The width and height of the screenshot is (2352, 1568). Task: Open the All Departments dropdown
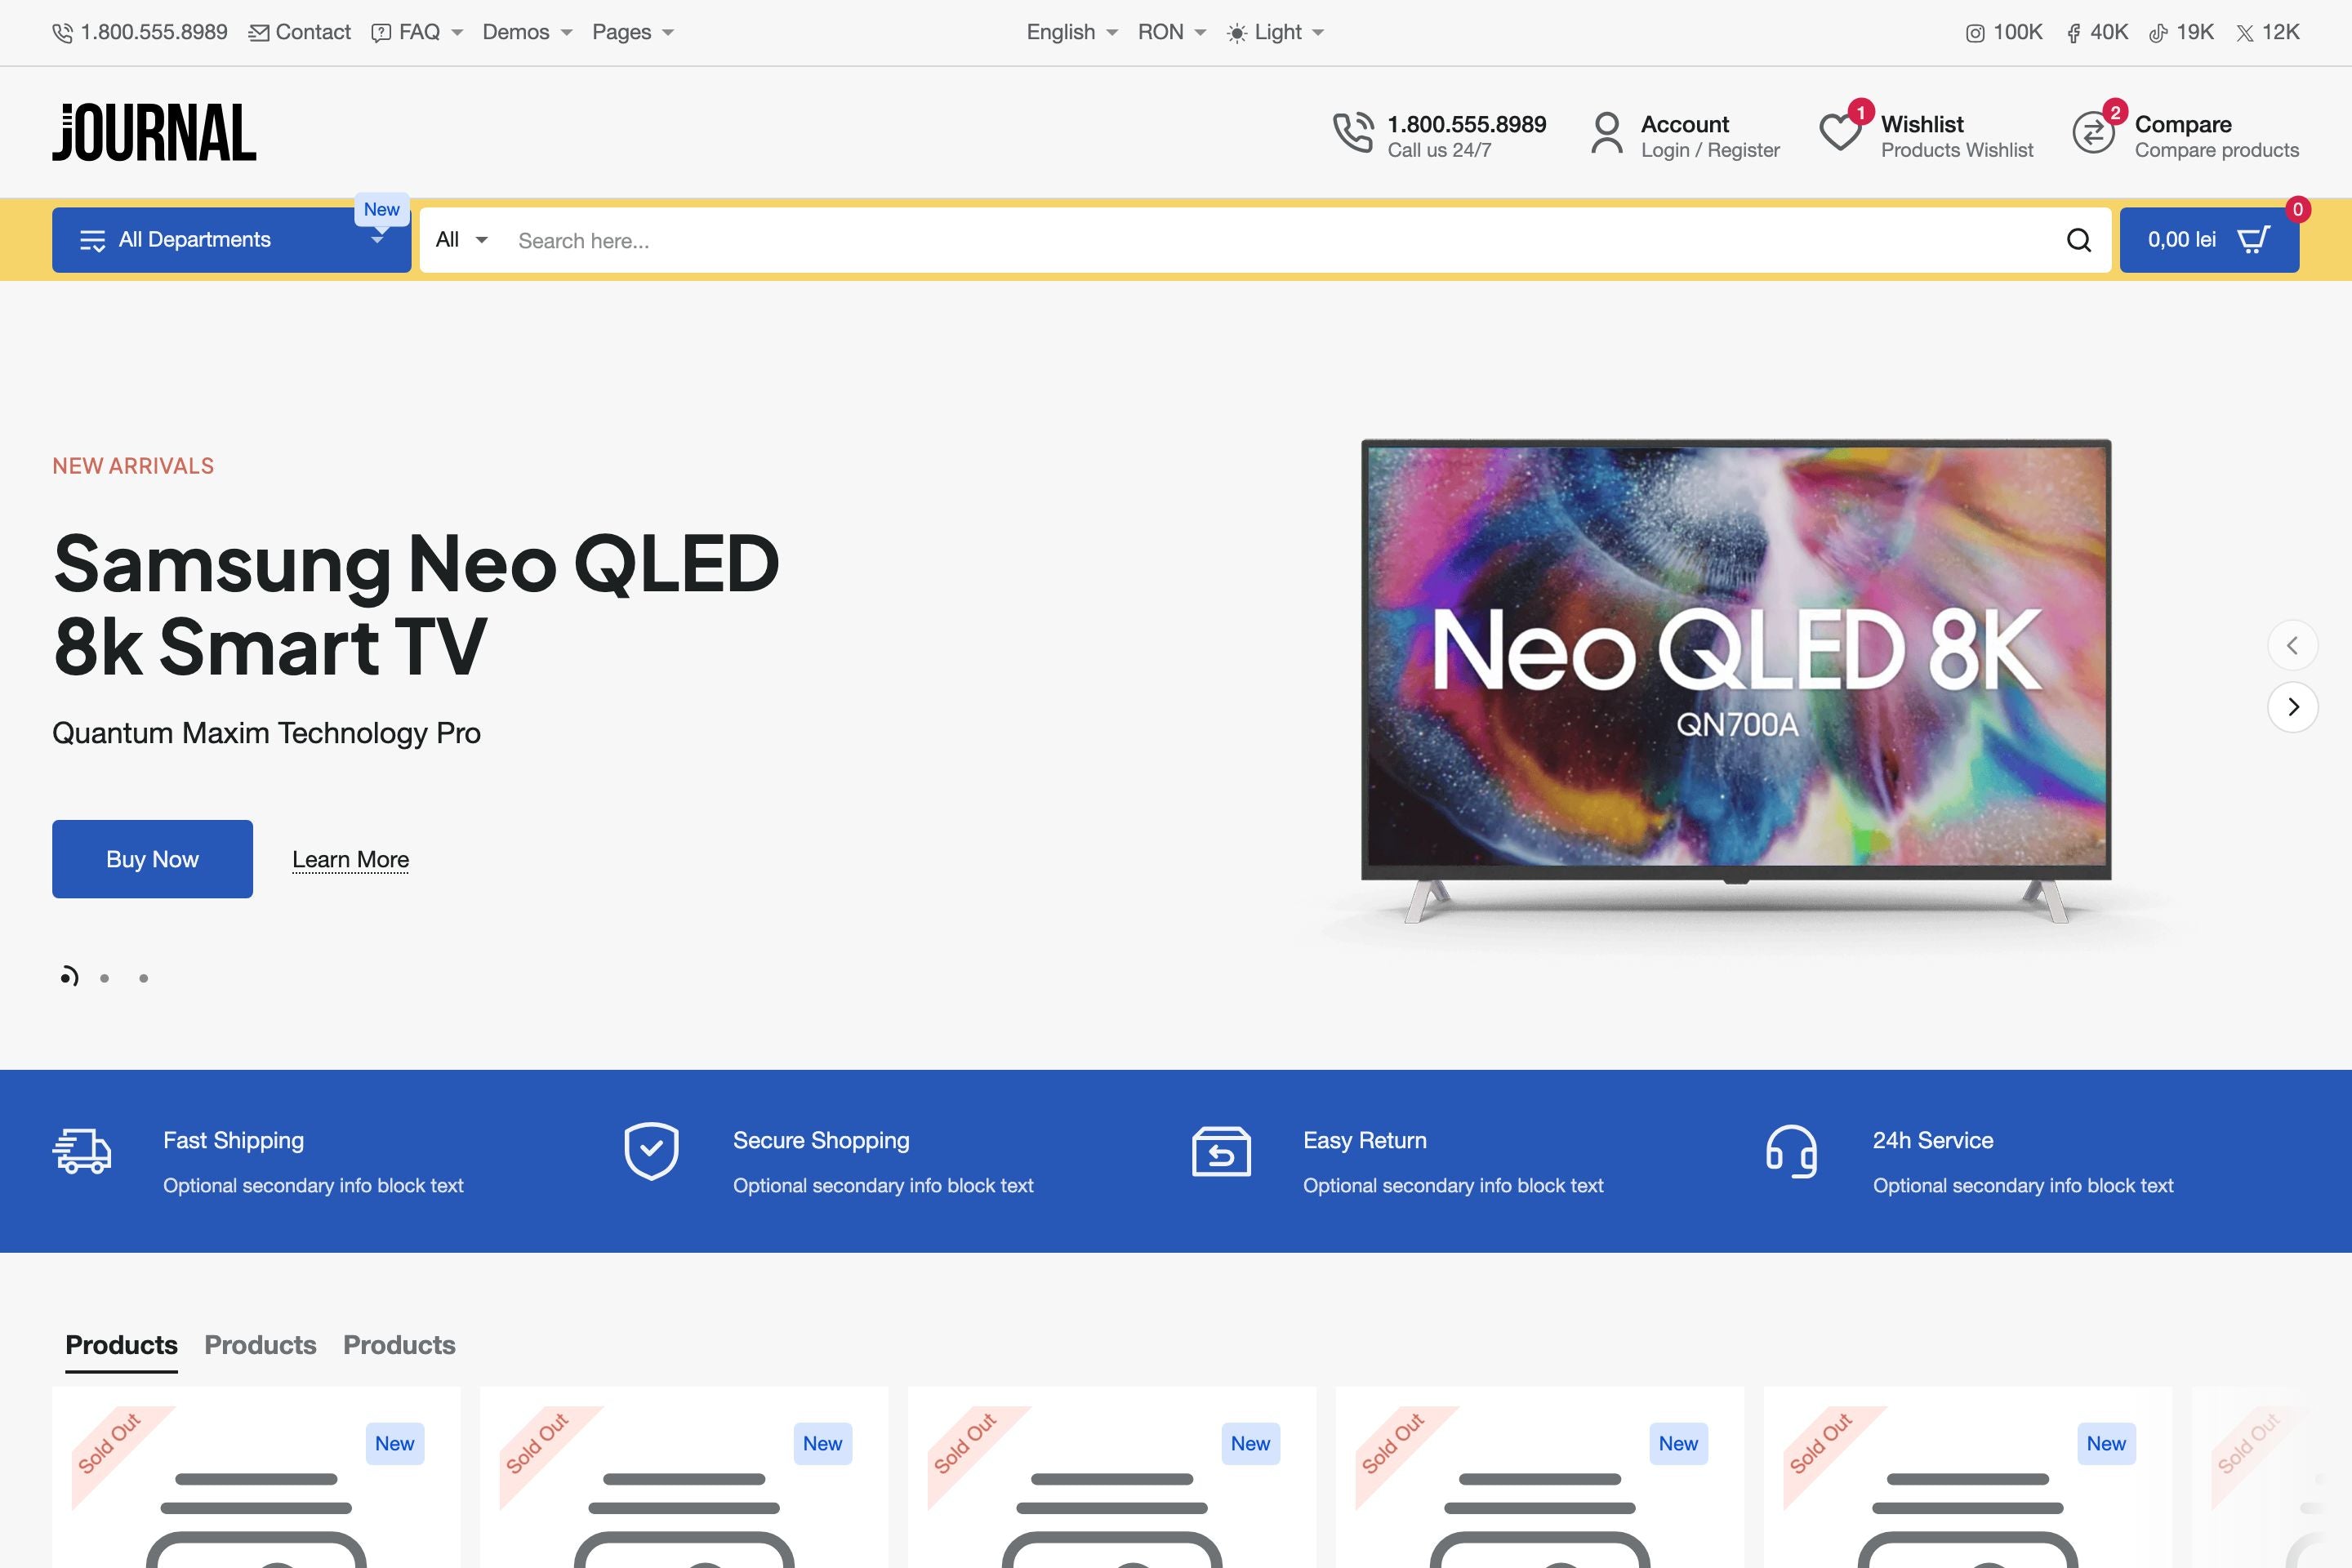pos(232,240)
